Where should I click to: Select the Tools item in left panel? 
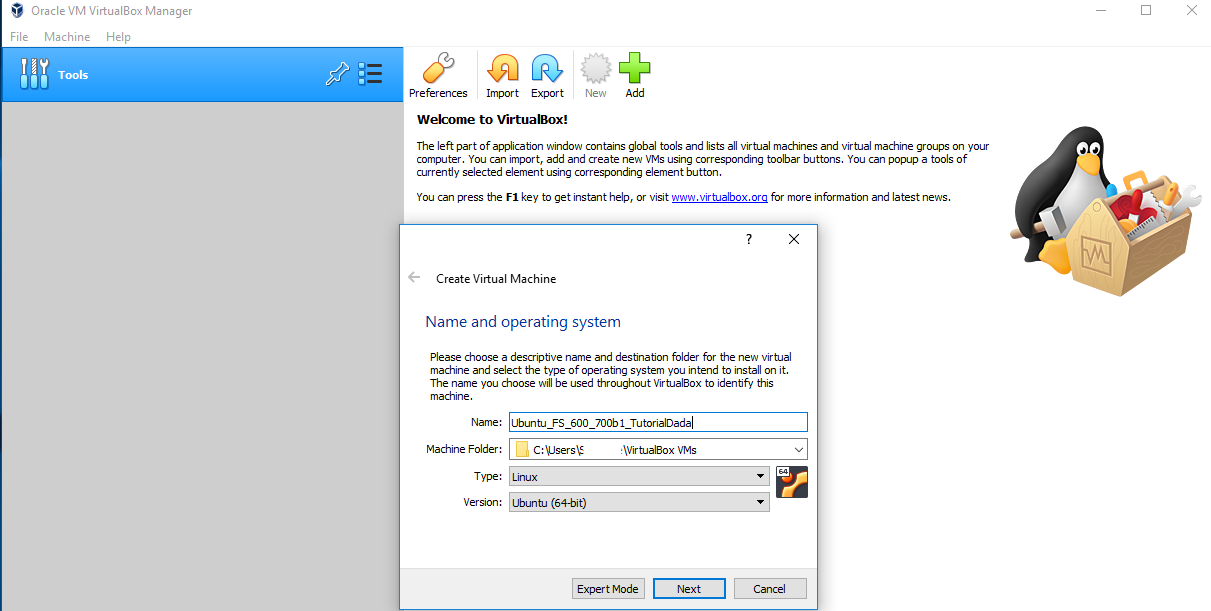click(73, 75)
